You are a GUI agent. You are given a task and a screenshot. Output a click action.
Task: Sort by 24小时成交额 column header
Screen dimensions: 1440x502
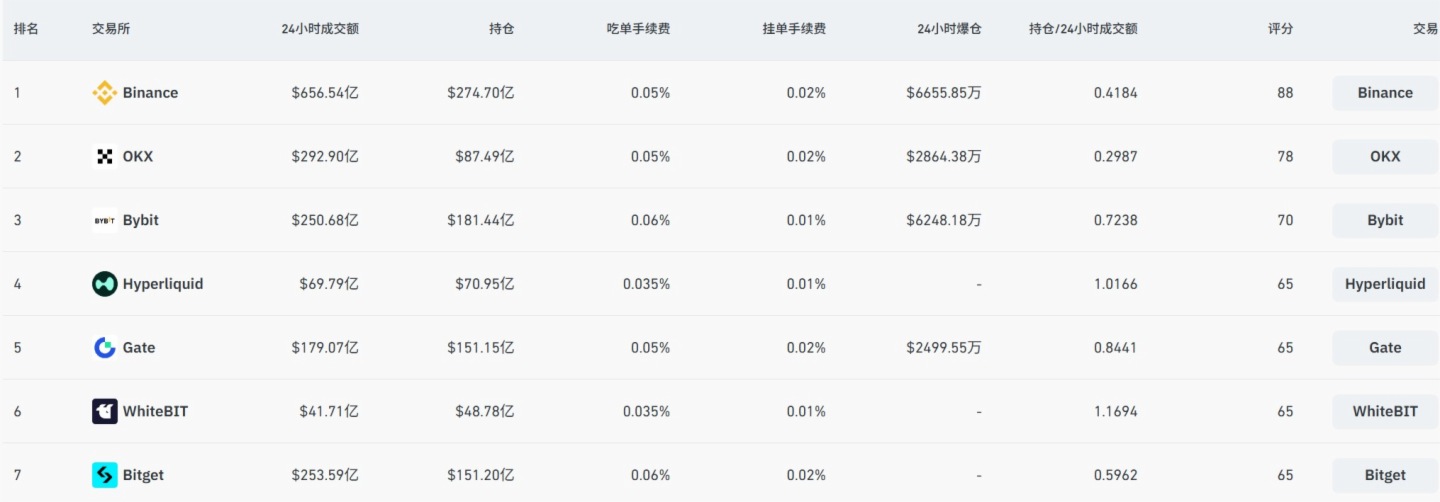click(x=320, y=29)
